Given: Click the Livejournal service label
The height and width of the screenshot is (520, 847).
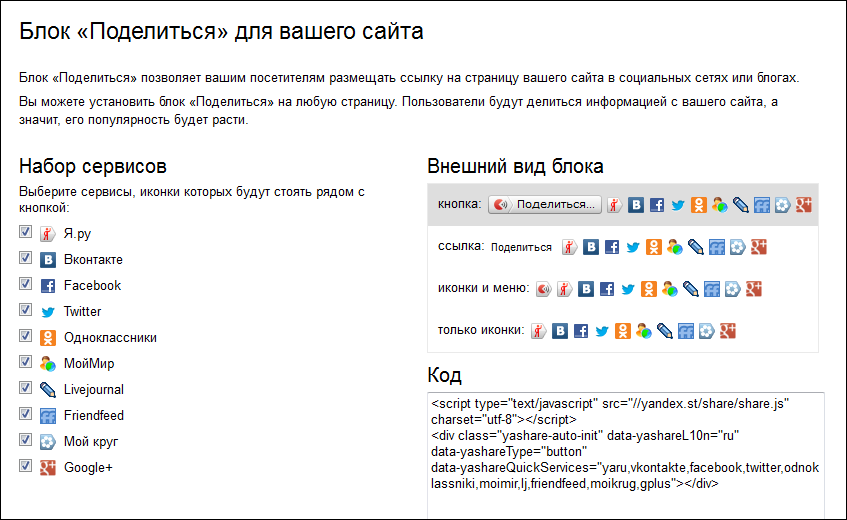Looking at the screenshot, I should (x=93, y=389).
